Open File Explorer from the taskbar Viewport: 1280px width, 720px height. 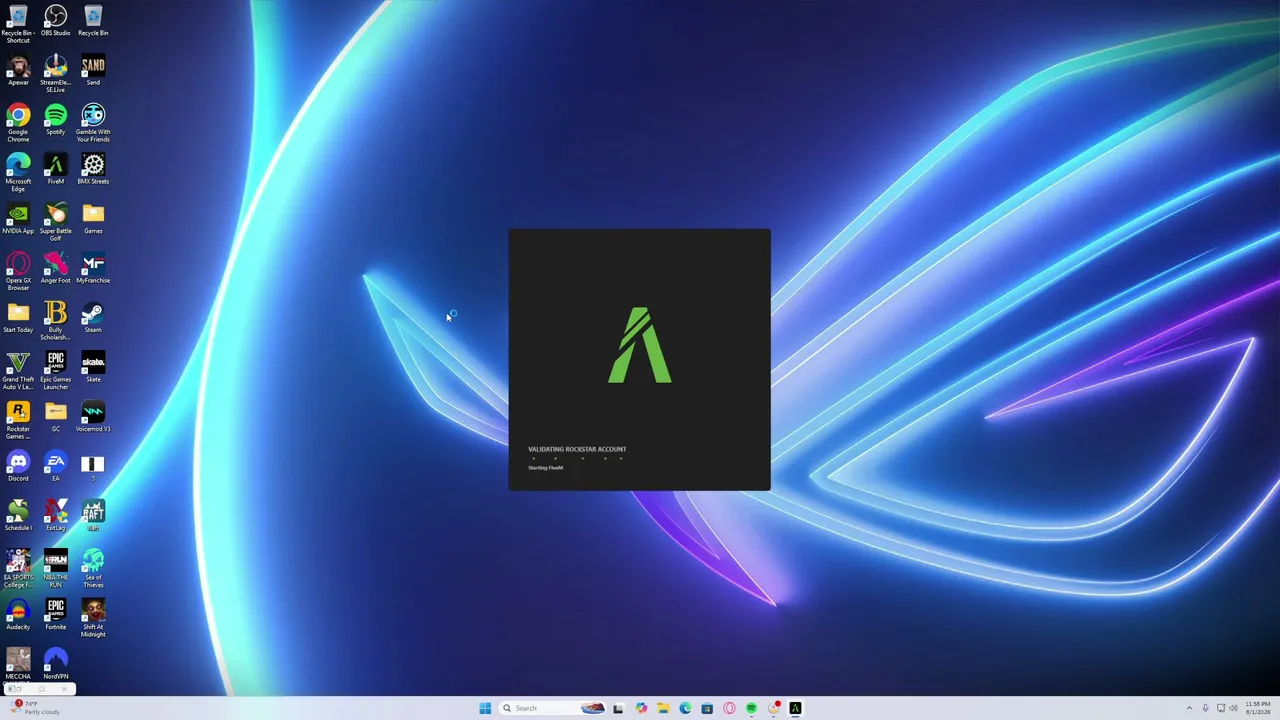point(663,708)
